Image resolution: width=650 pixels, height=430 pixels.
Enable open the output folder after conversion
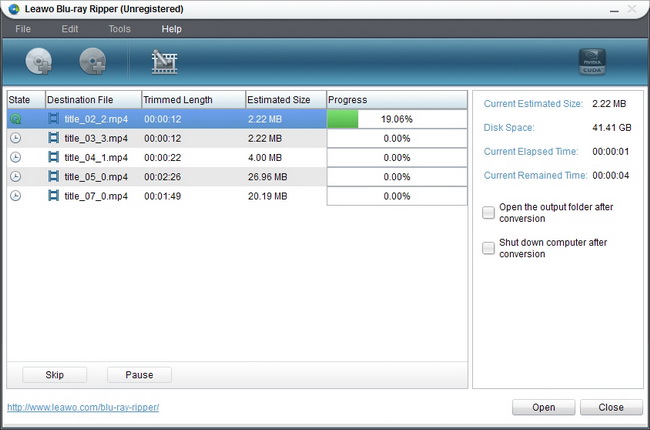point(488,213)
